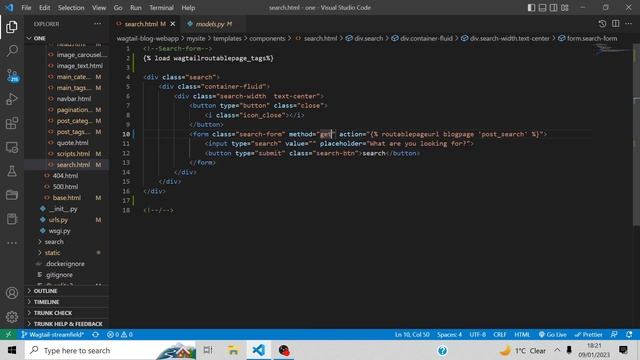Open base.html in the explorer
The height and width of the screenshot is (360, 640).
[67, 198]
